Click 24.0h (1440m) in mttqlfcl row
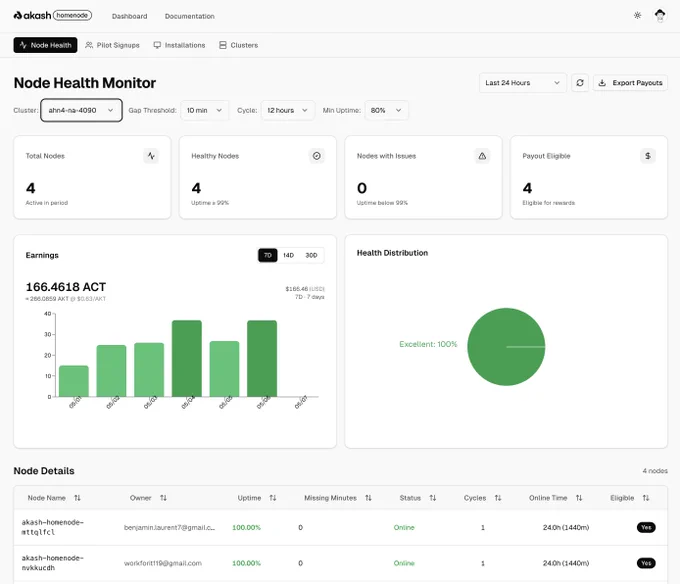This screenshot has height=584, width=680. [x=566, y=528]
